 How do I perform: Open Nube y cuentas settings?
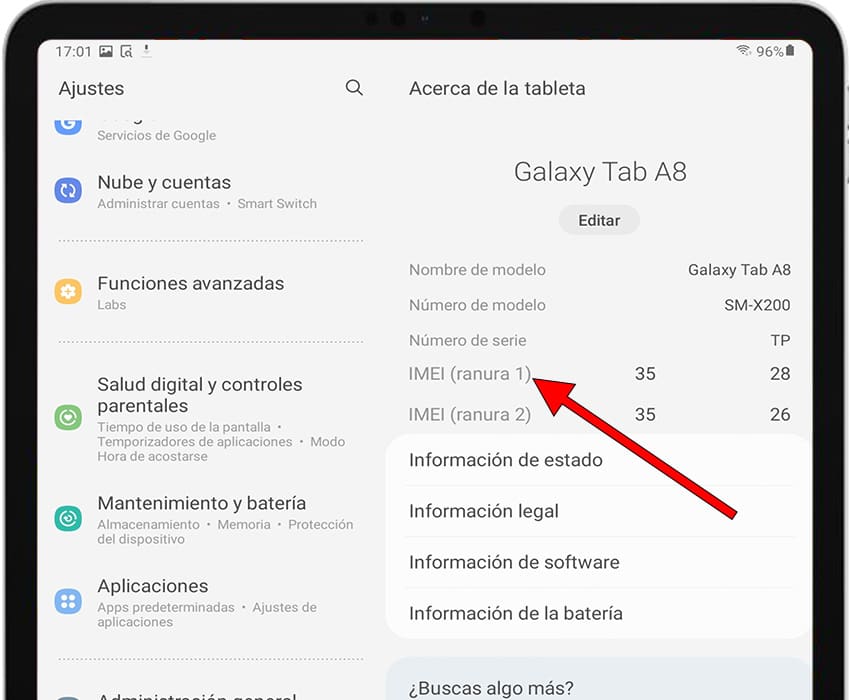(210, 191)
